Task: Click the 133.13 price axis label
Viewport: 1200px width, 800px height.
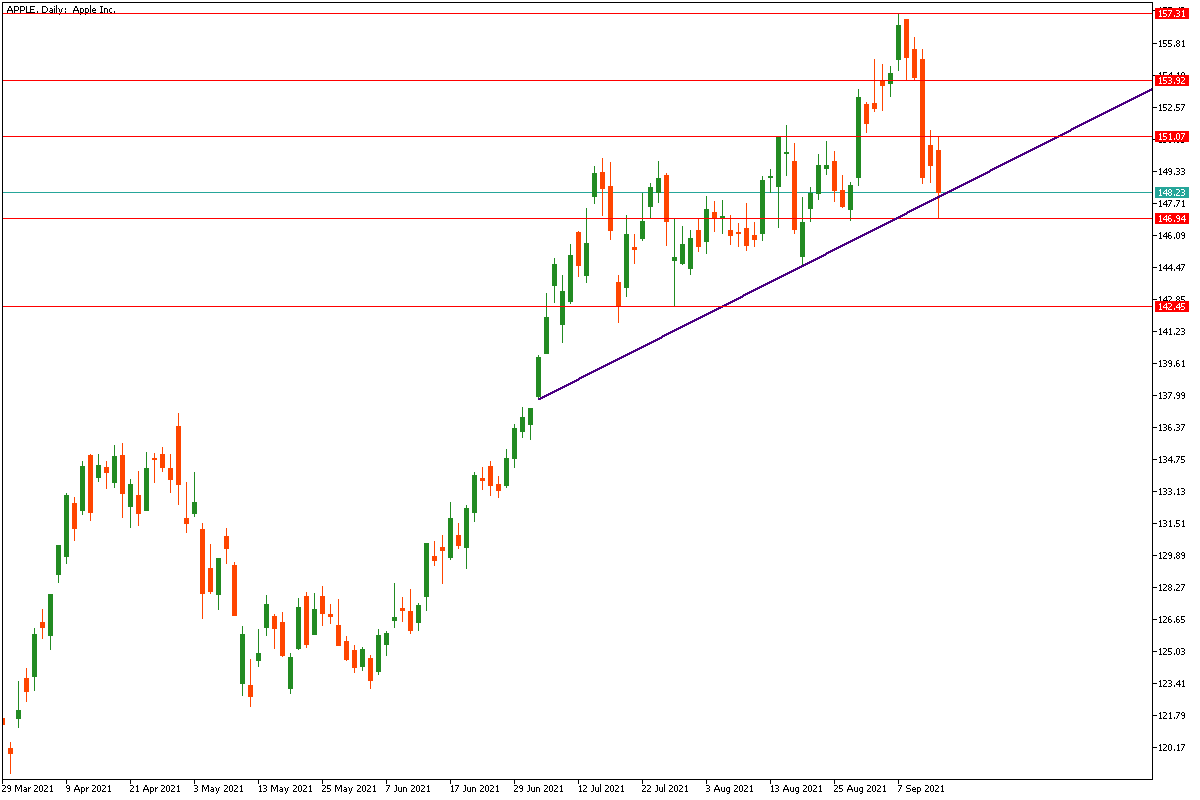Action: [x=1171, y=492]
